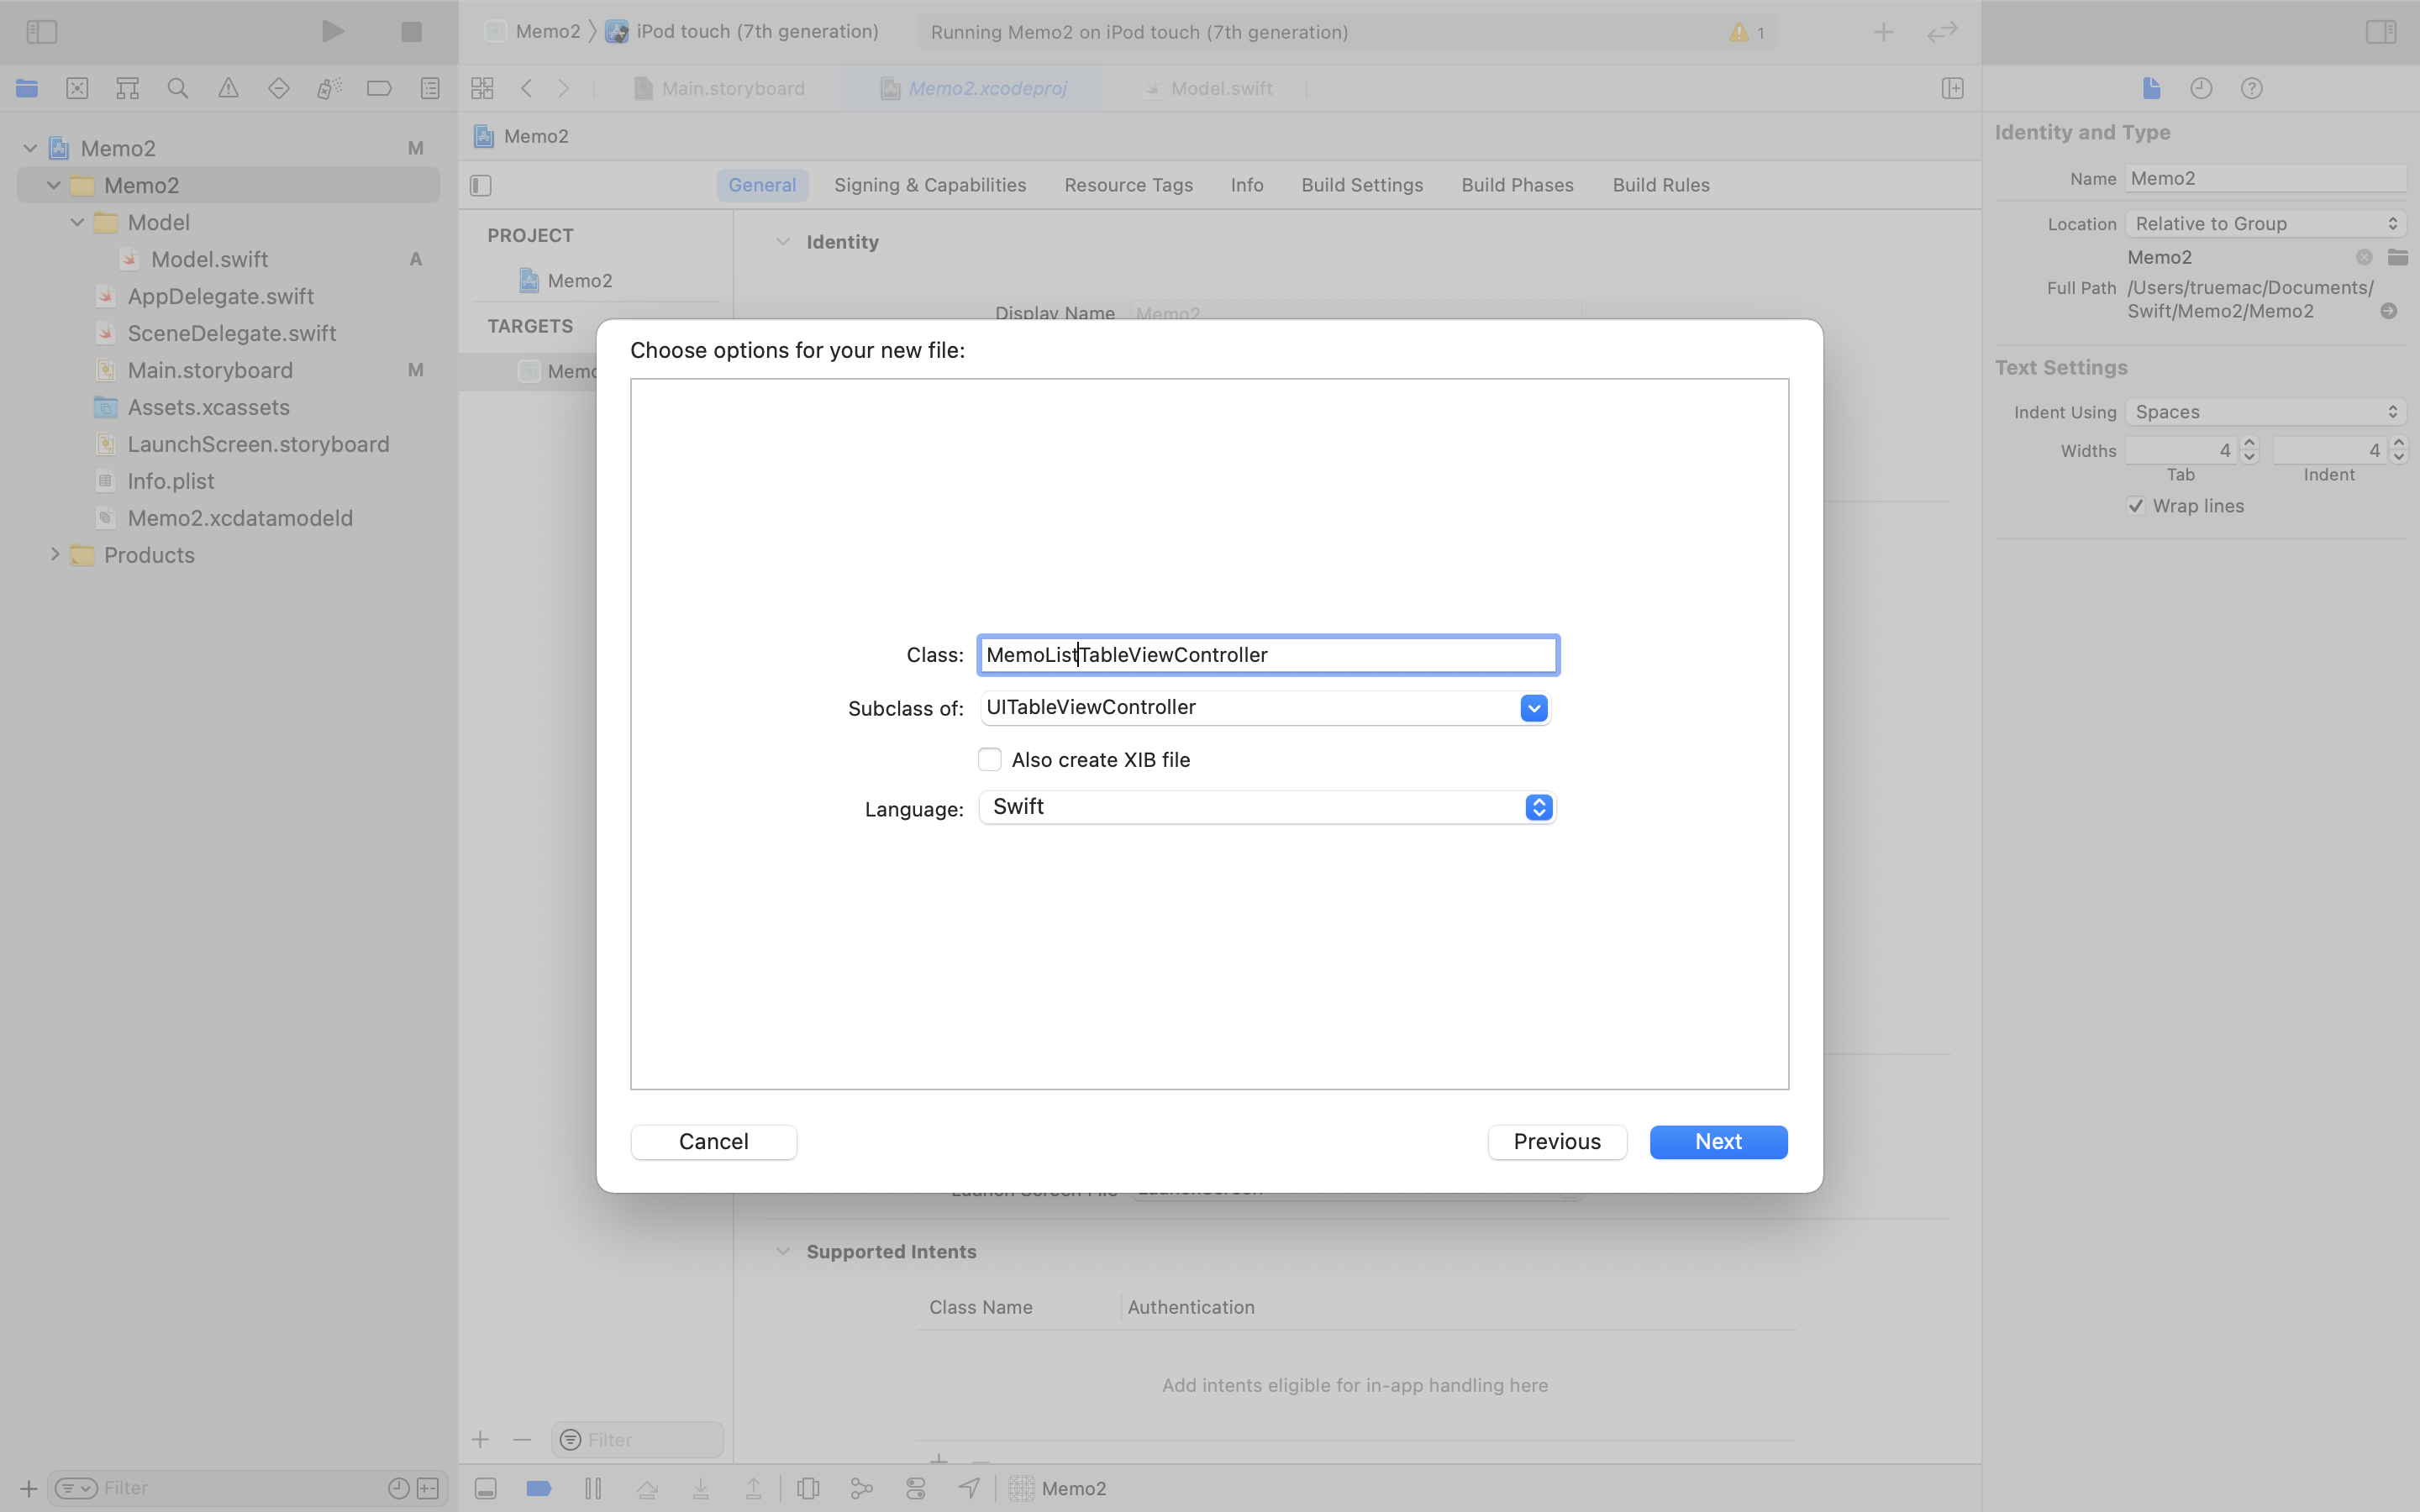Open the Subclass of dropdown arrow
The width and height of the screenshot is (2420, 1512).
pos(1533,708)
